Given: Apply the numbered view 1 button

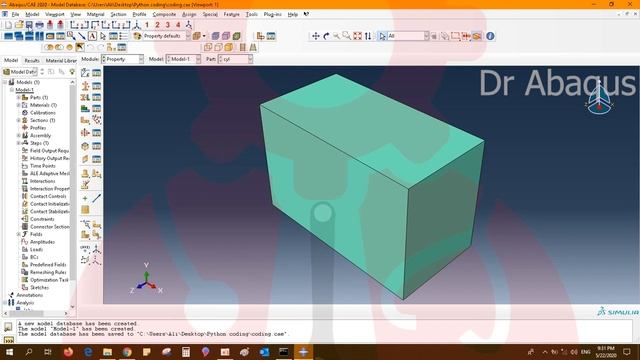Looking at the screenshot, I should (x=147, y=25).
